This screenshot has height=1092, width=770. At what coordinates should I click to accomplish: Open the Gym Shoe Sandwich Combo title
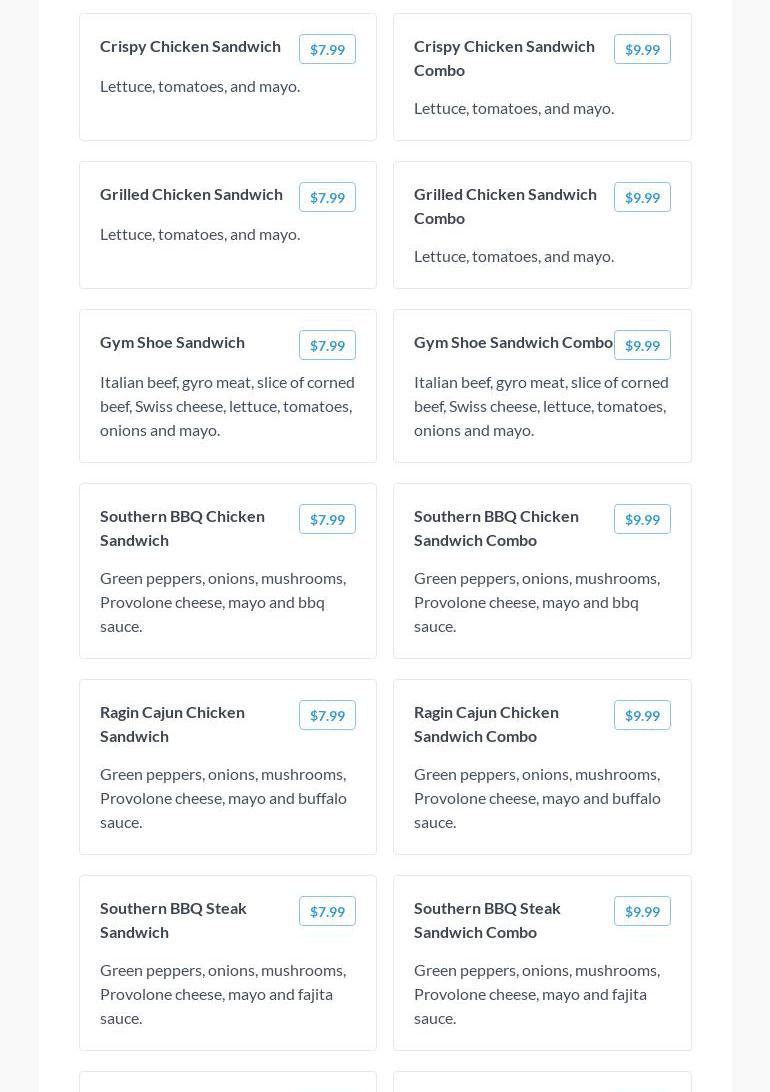point(513,342)
